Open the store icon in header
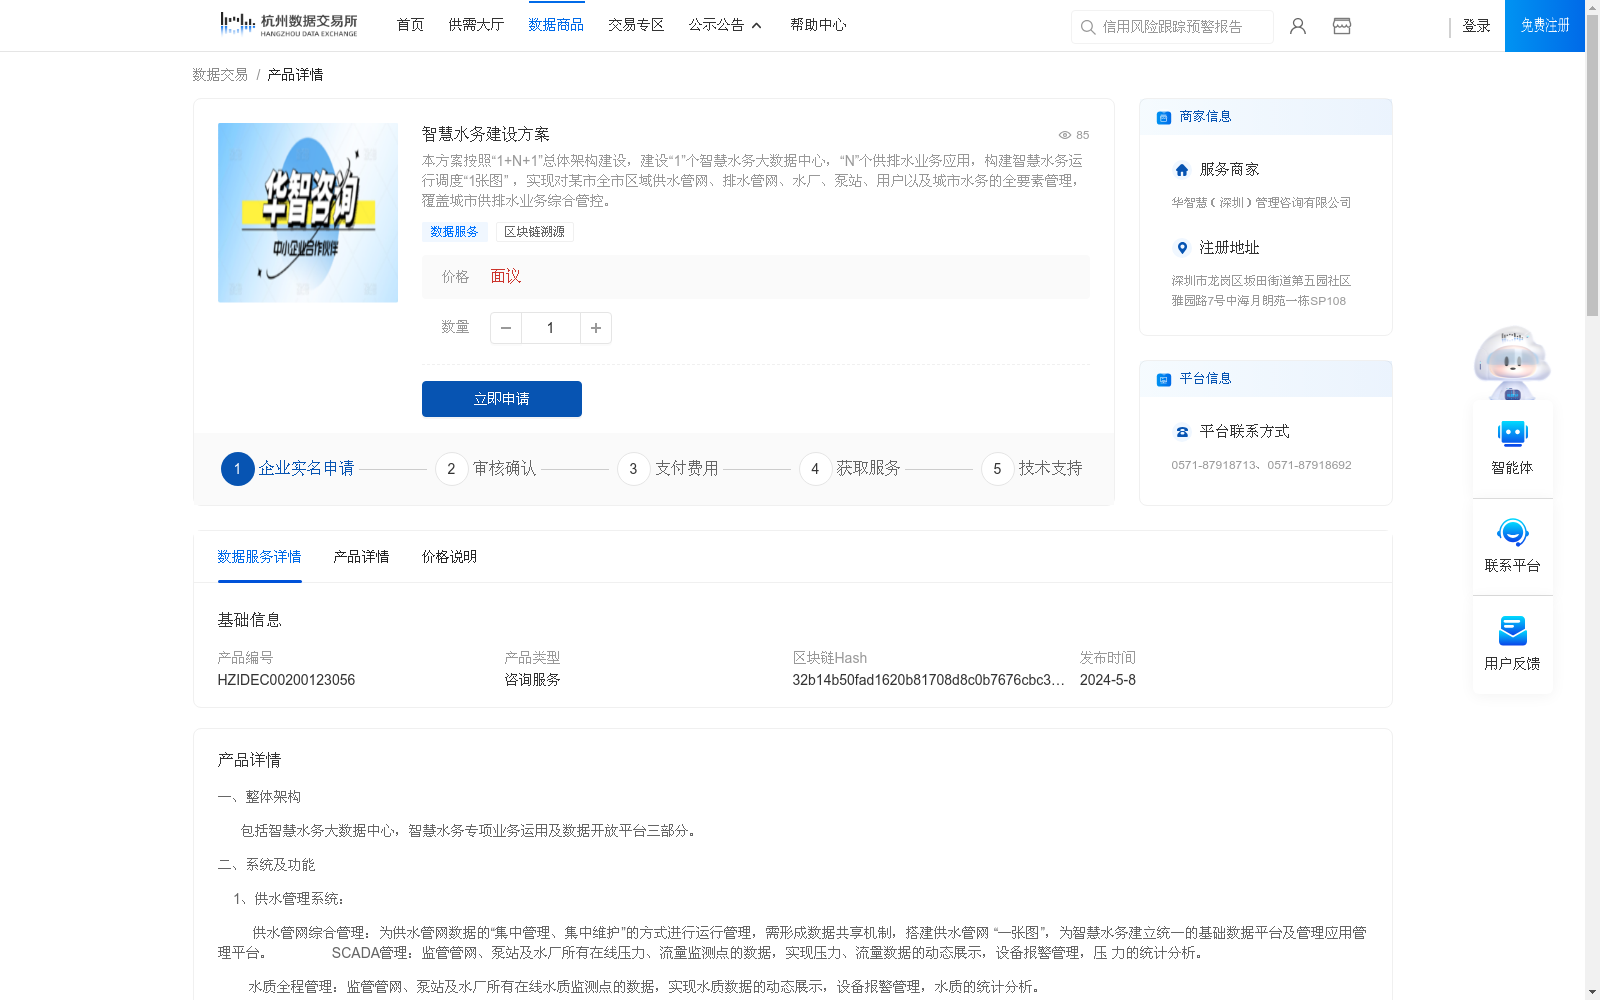The width and height of the screenshot is (1600, 1000). pos(1342,26)
